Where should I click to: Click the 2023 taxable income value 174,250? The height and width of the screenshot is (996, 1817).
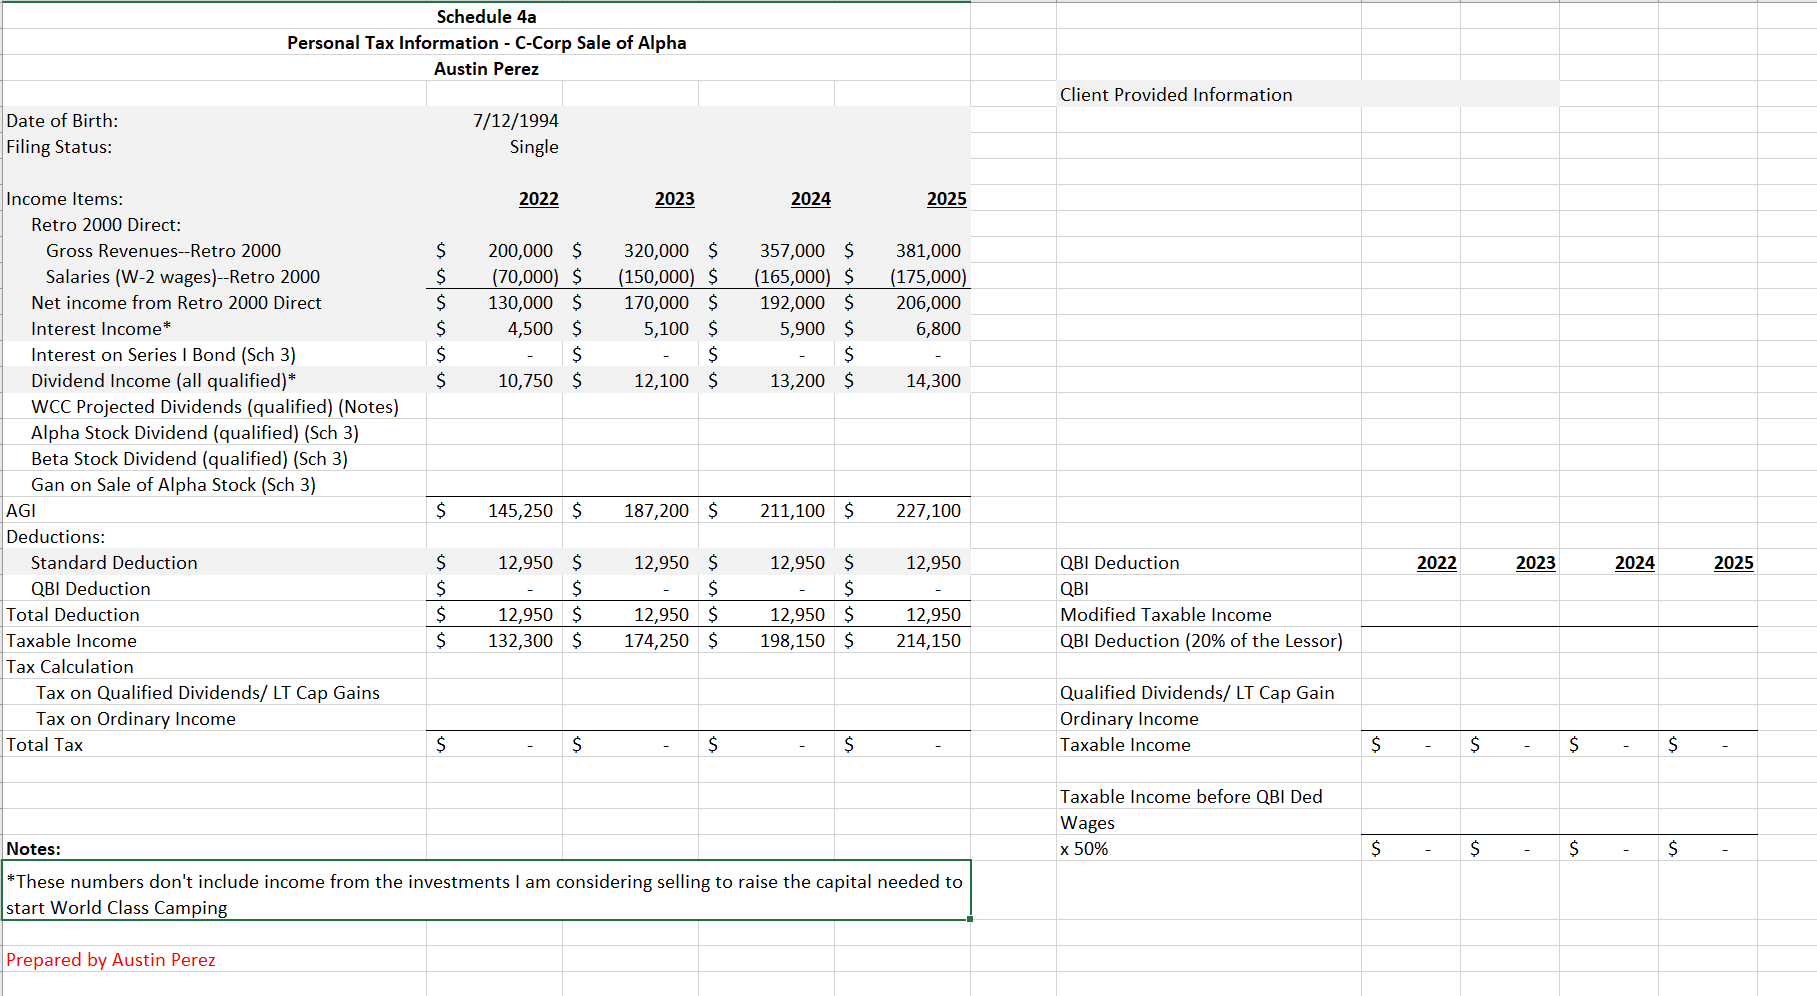(656, 640)
